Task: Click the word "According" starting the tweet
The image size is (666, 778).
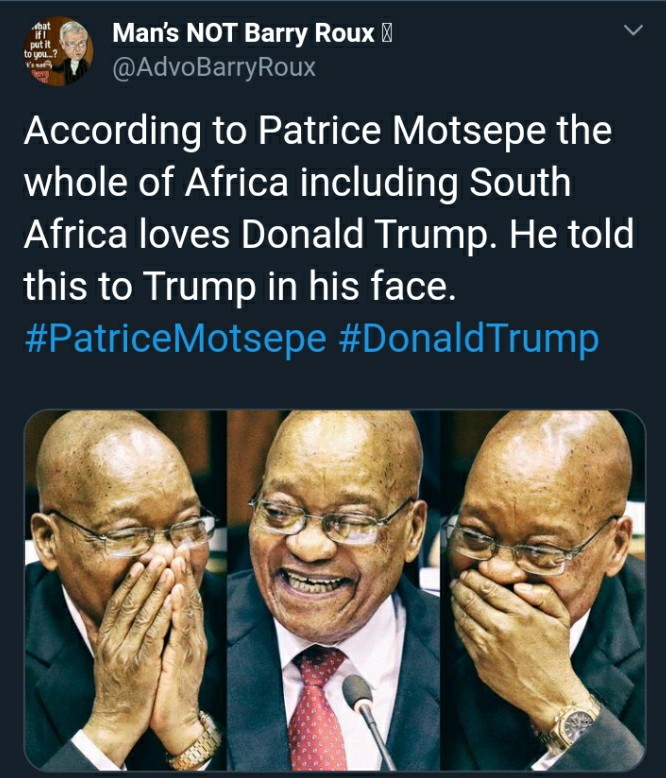Action: 113,130
